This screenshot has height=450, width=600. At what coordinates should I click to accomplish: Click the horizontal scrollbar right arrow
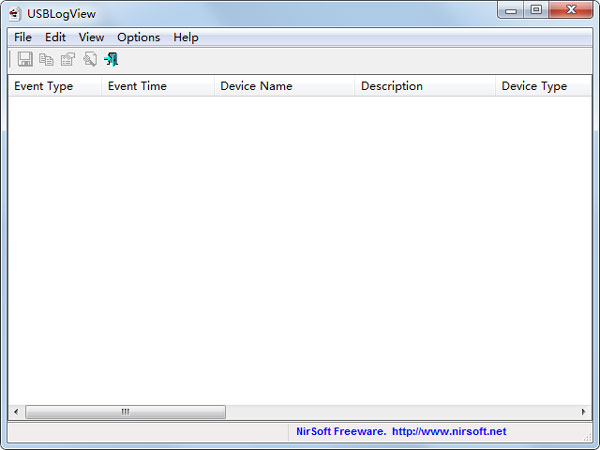(x=584, y=411)
